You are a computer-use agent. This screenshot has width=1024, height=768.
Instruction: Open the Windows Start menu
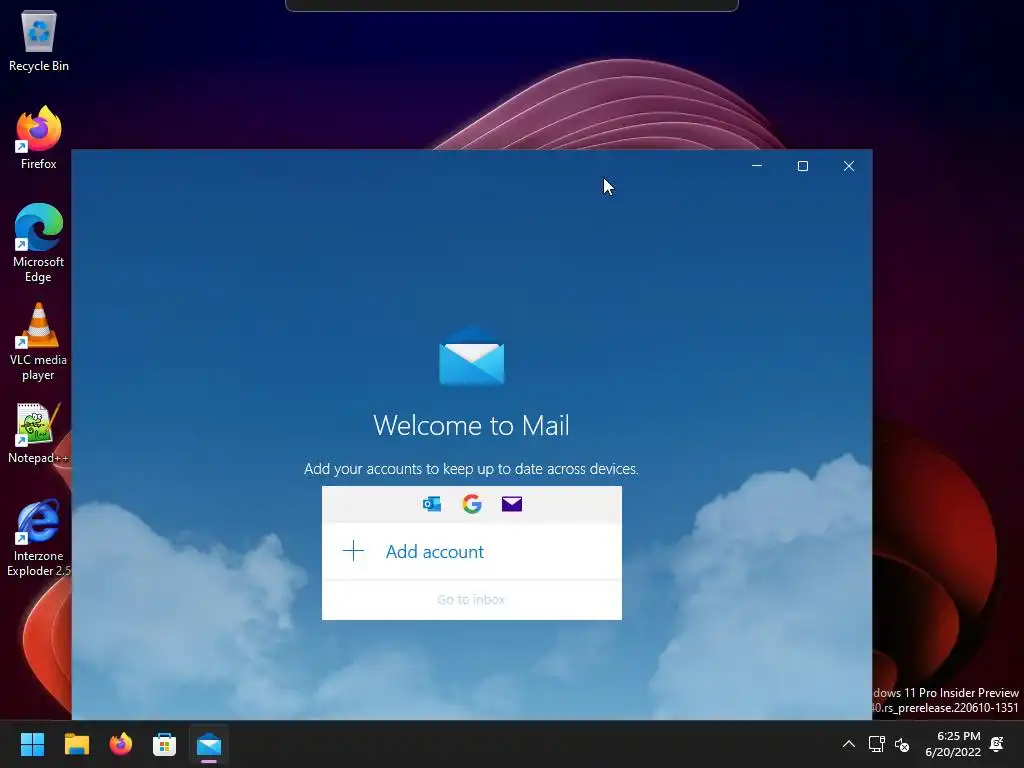[32, 744]
